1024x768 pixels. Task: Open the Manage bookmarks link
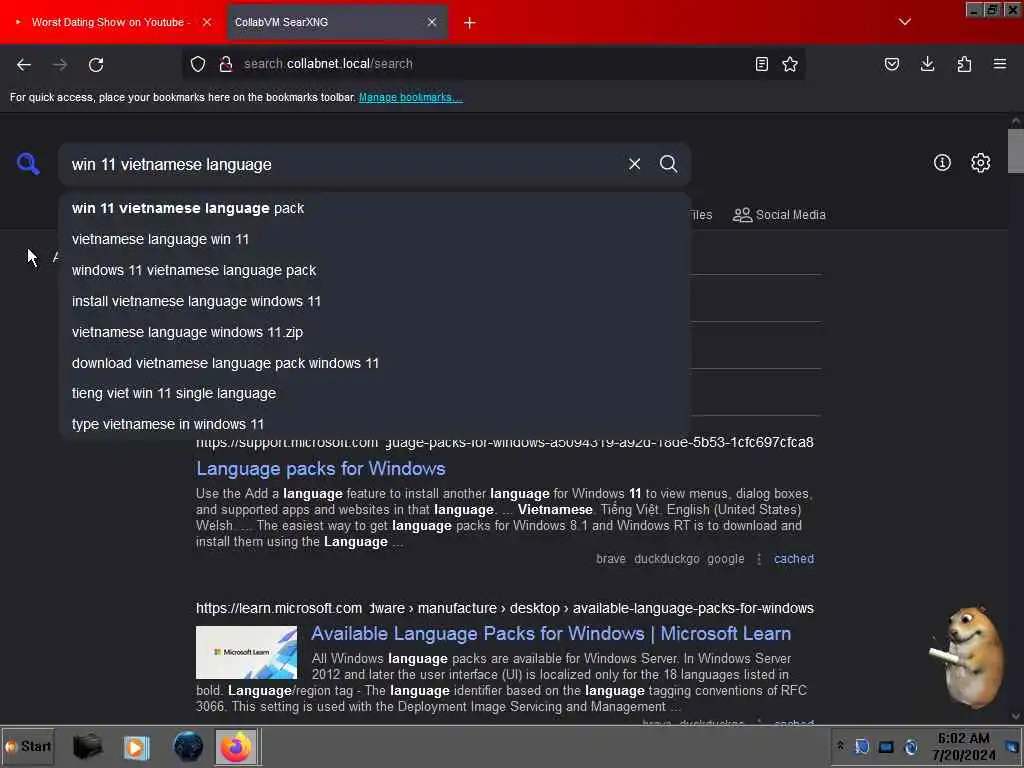point(411,97)
